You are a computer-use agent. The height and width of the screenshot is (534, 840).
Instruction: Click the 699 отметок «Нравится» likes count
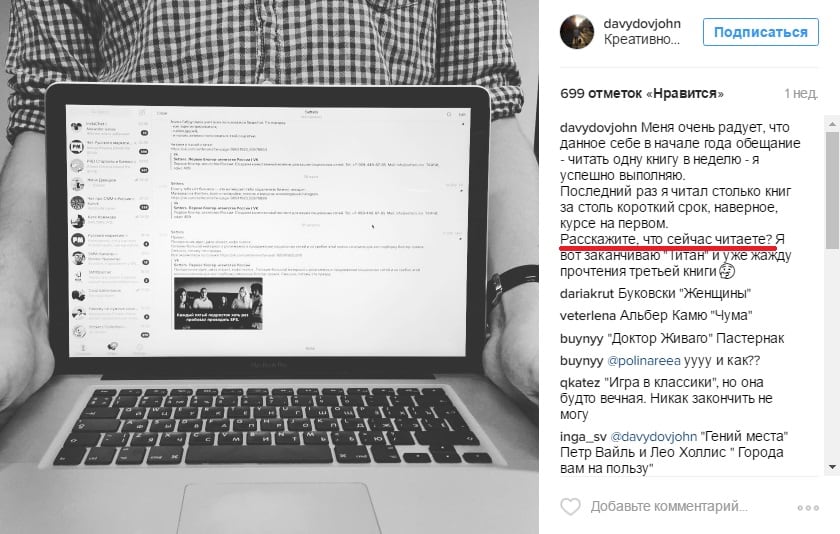(642, 93)
